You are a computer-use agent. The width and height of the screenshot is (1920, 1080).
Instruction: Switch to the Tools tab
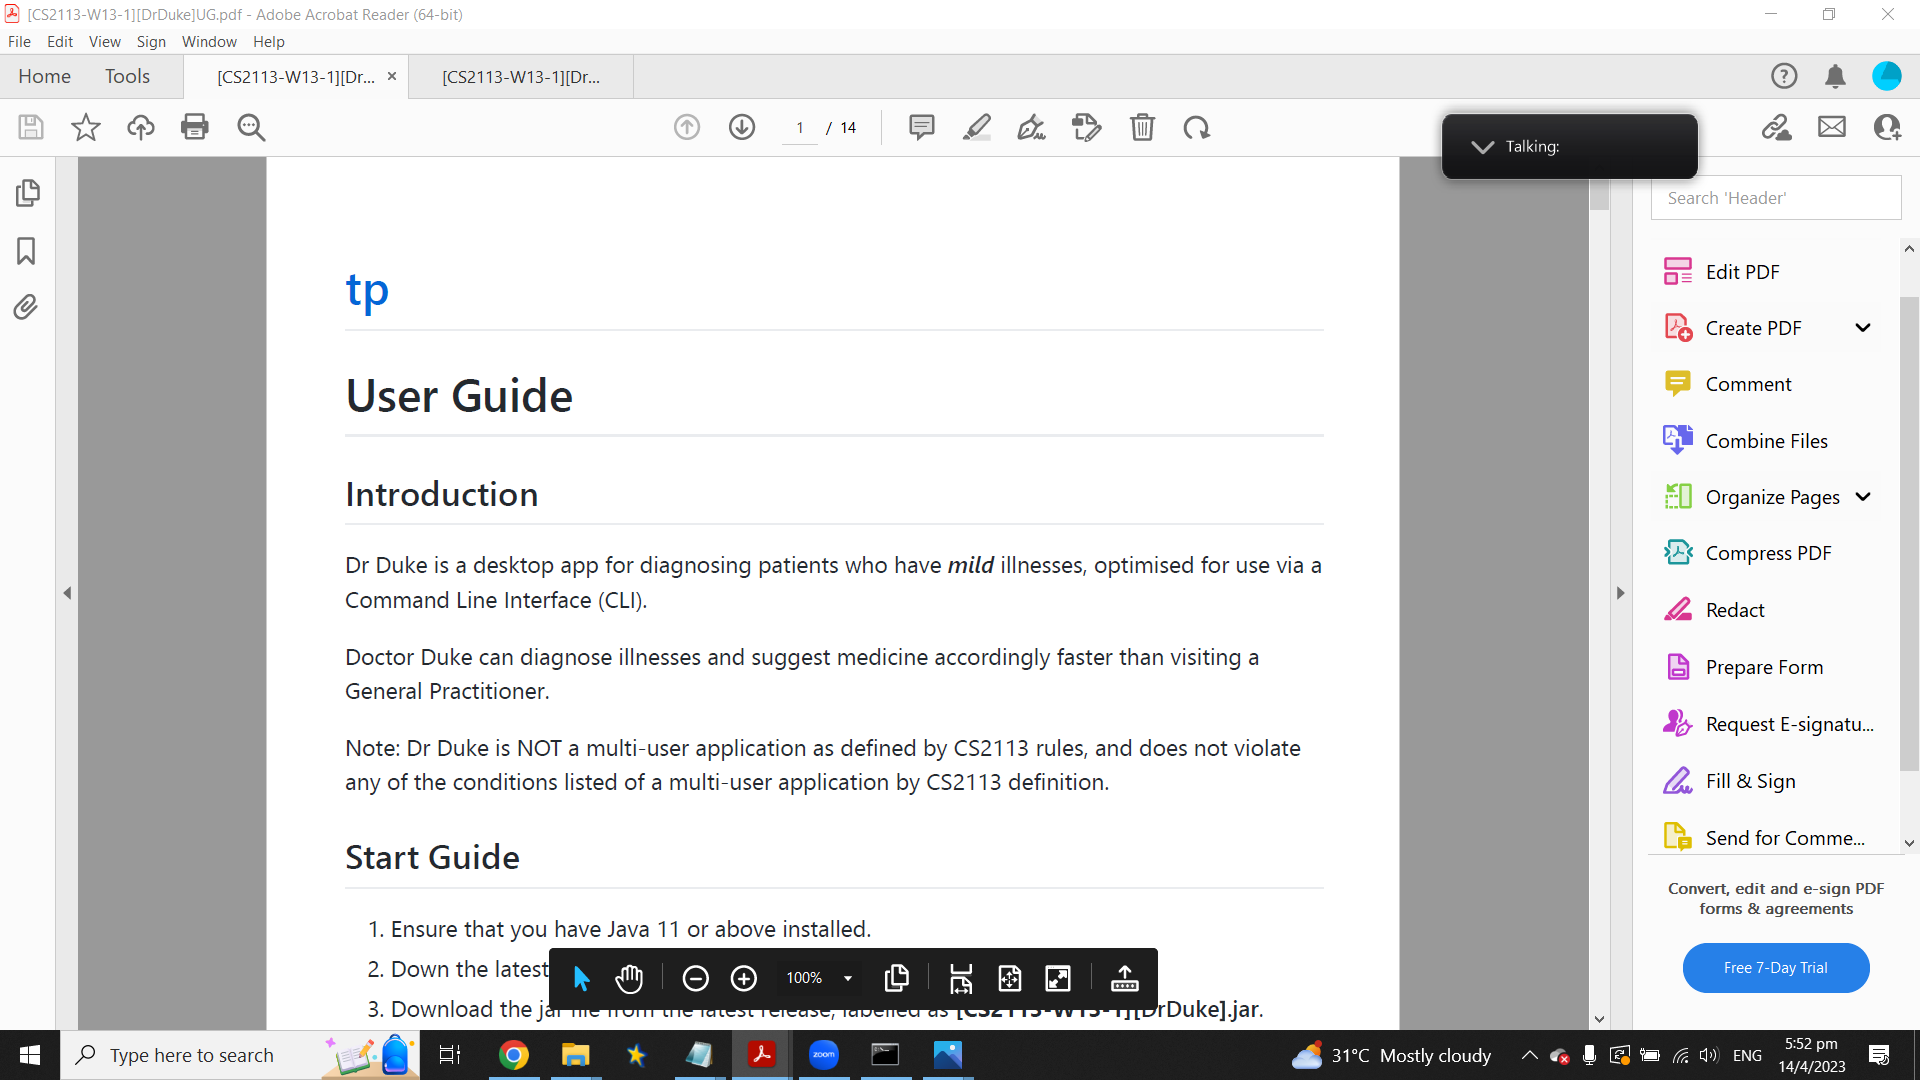[x=127, y=76]
